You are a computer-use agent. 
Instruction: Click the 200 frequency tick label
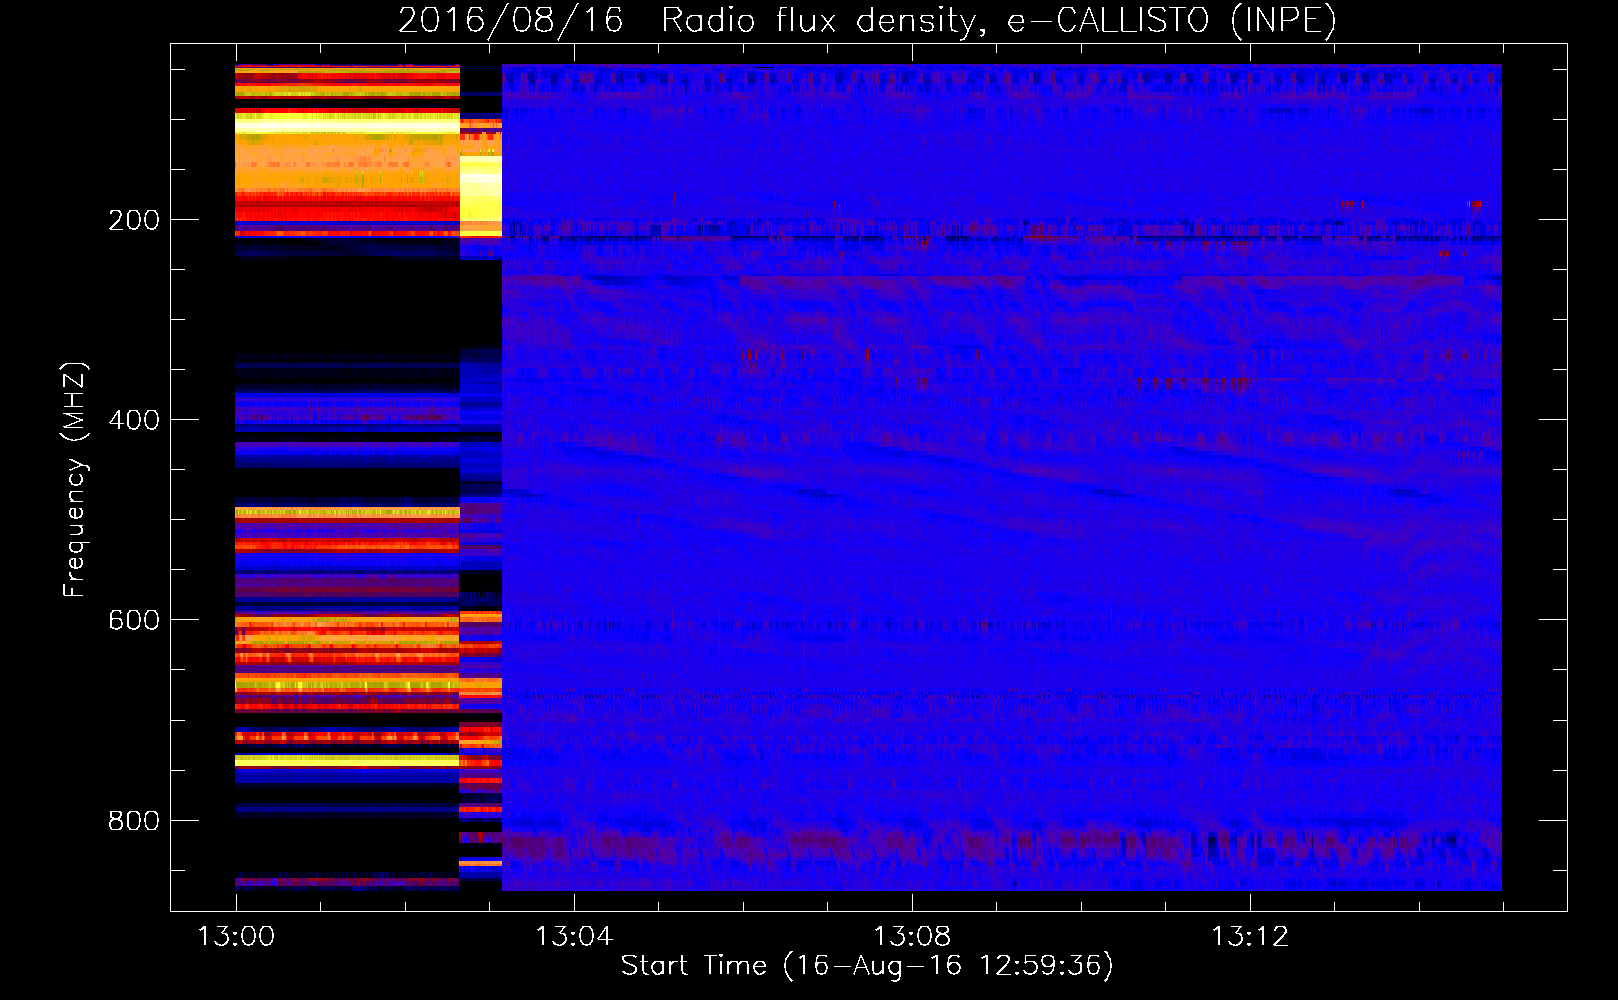click(134, 220)
